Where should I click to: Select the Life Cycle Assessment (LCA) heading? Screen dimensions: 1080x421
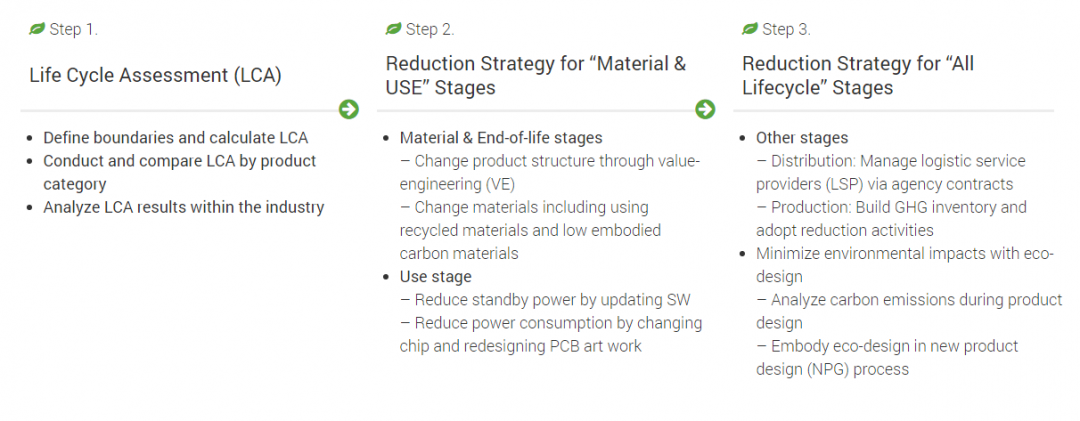[156, 75]
